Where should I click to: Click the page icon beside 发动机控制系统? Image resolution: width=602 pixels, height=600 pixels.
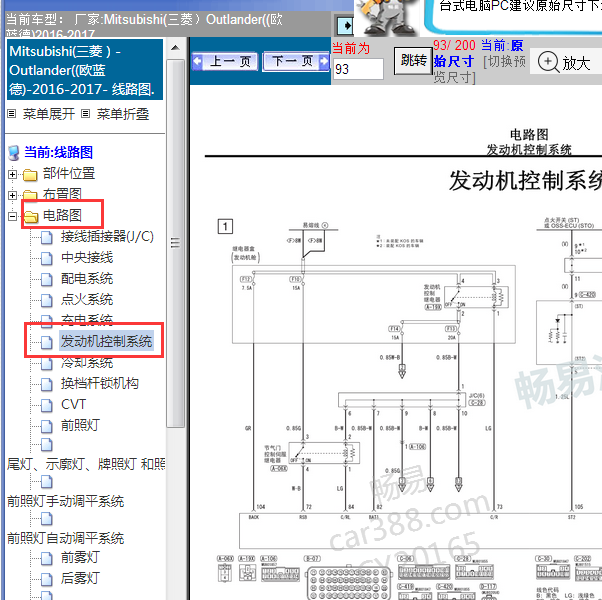[x=46, y=342]
